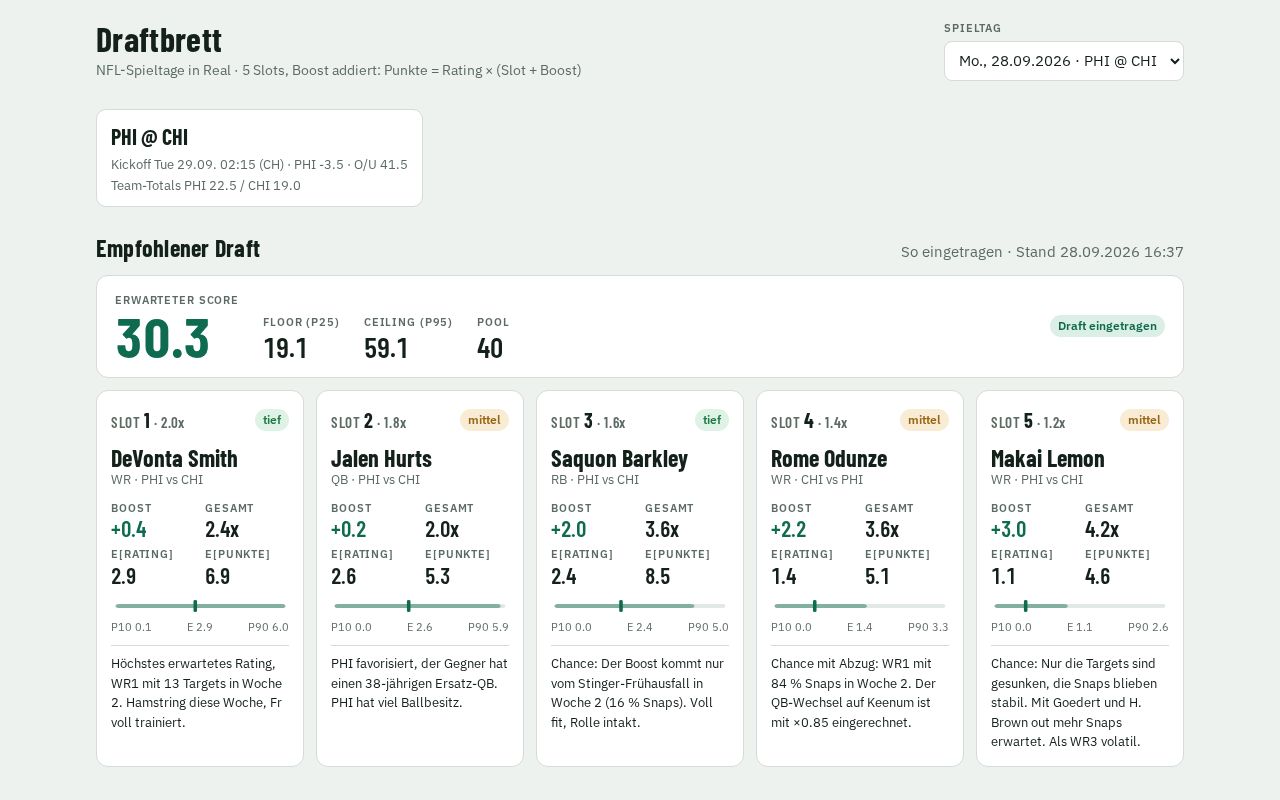Click 'Team-Totals PHI 22.5 / CHI 19.0' text
This screenshot has width=1280, height=800.
tap(206, 186)
